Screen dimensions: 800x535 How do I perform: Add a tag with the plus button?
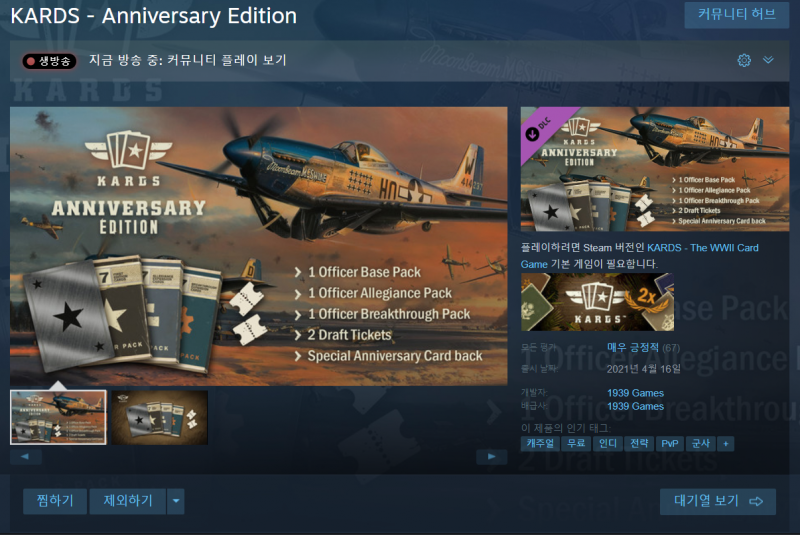[725, 444]
